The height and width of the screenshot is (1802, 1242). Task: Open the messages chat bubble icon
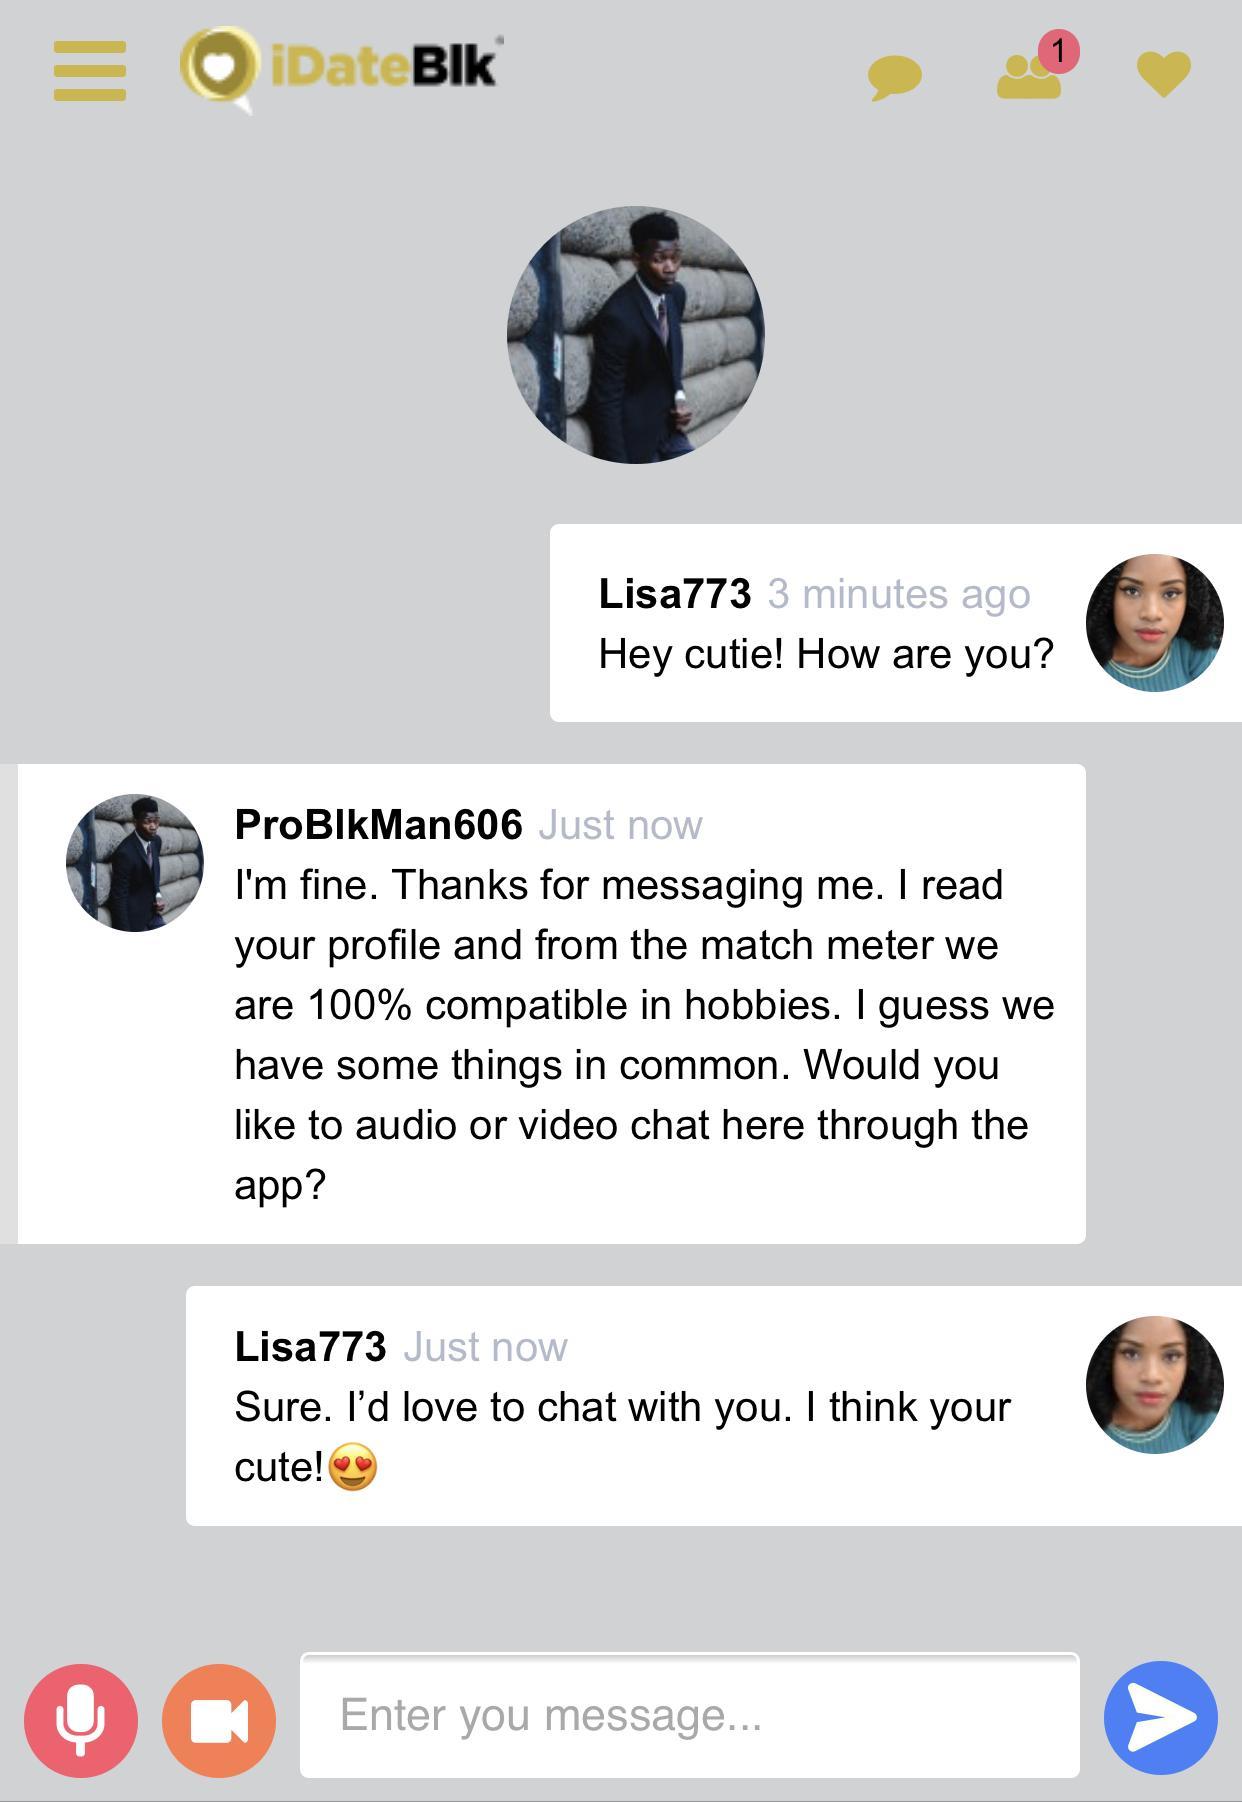[894, 77]
